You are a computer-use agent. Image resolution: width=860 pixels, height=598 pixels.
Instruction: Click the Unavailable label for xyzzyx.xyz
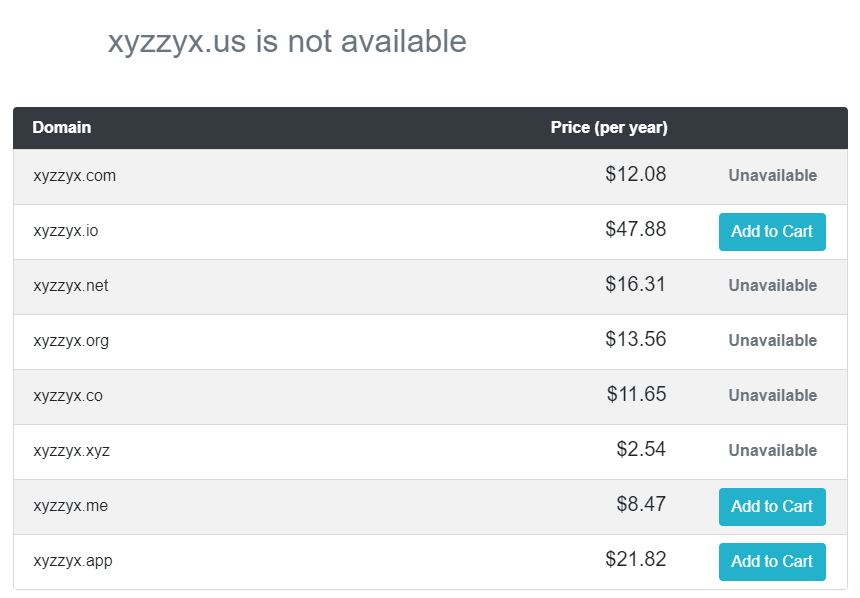pos(772,451)
